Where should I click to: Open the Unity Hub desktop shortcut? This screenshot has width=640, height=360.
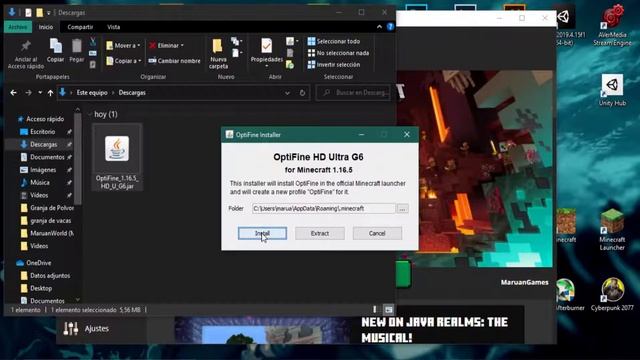point(612,90)
